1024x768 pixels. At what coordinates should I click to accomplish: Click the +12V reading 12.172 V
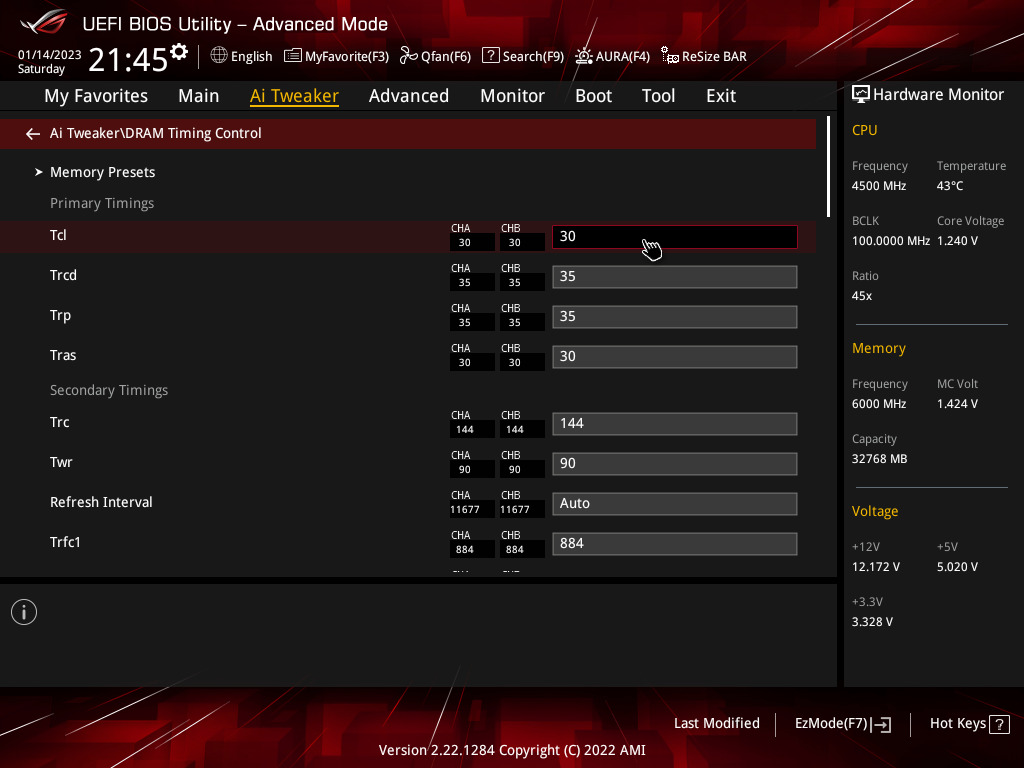pyautogui.click(x=876, y=567)
